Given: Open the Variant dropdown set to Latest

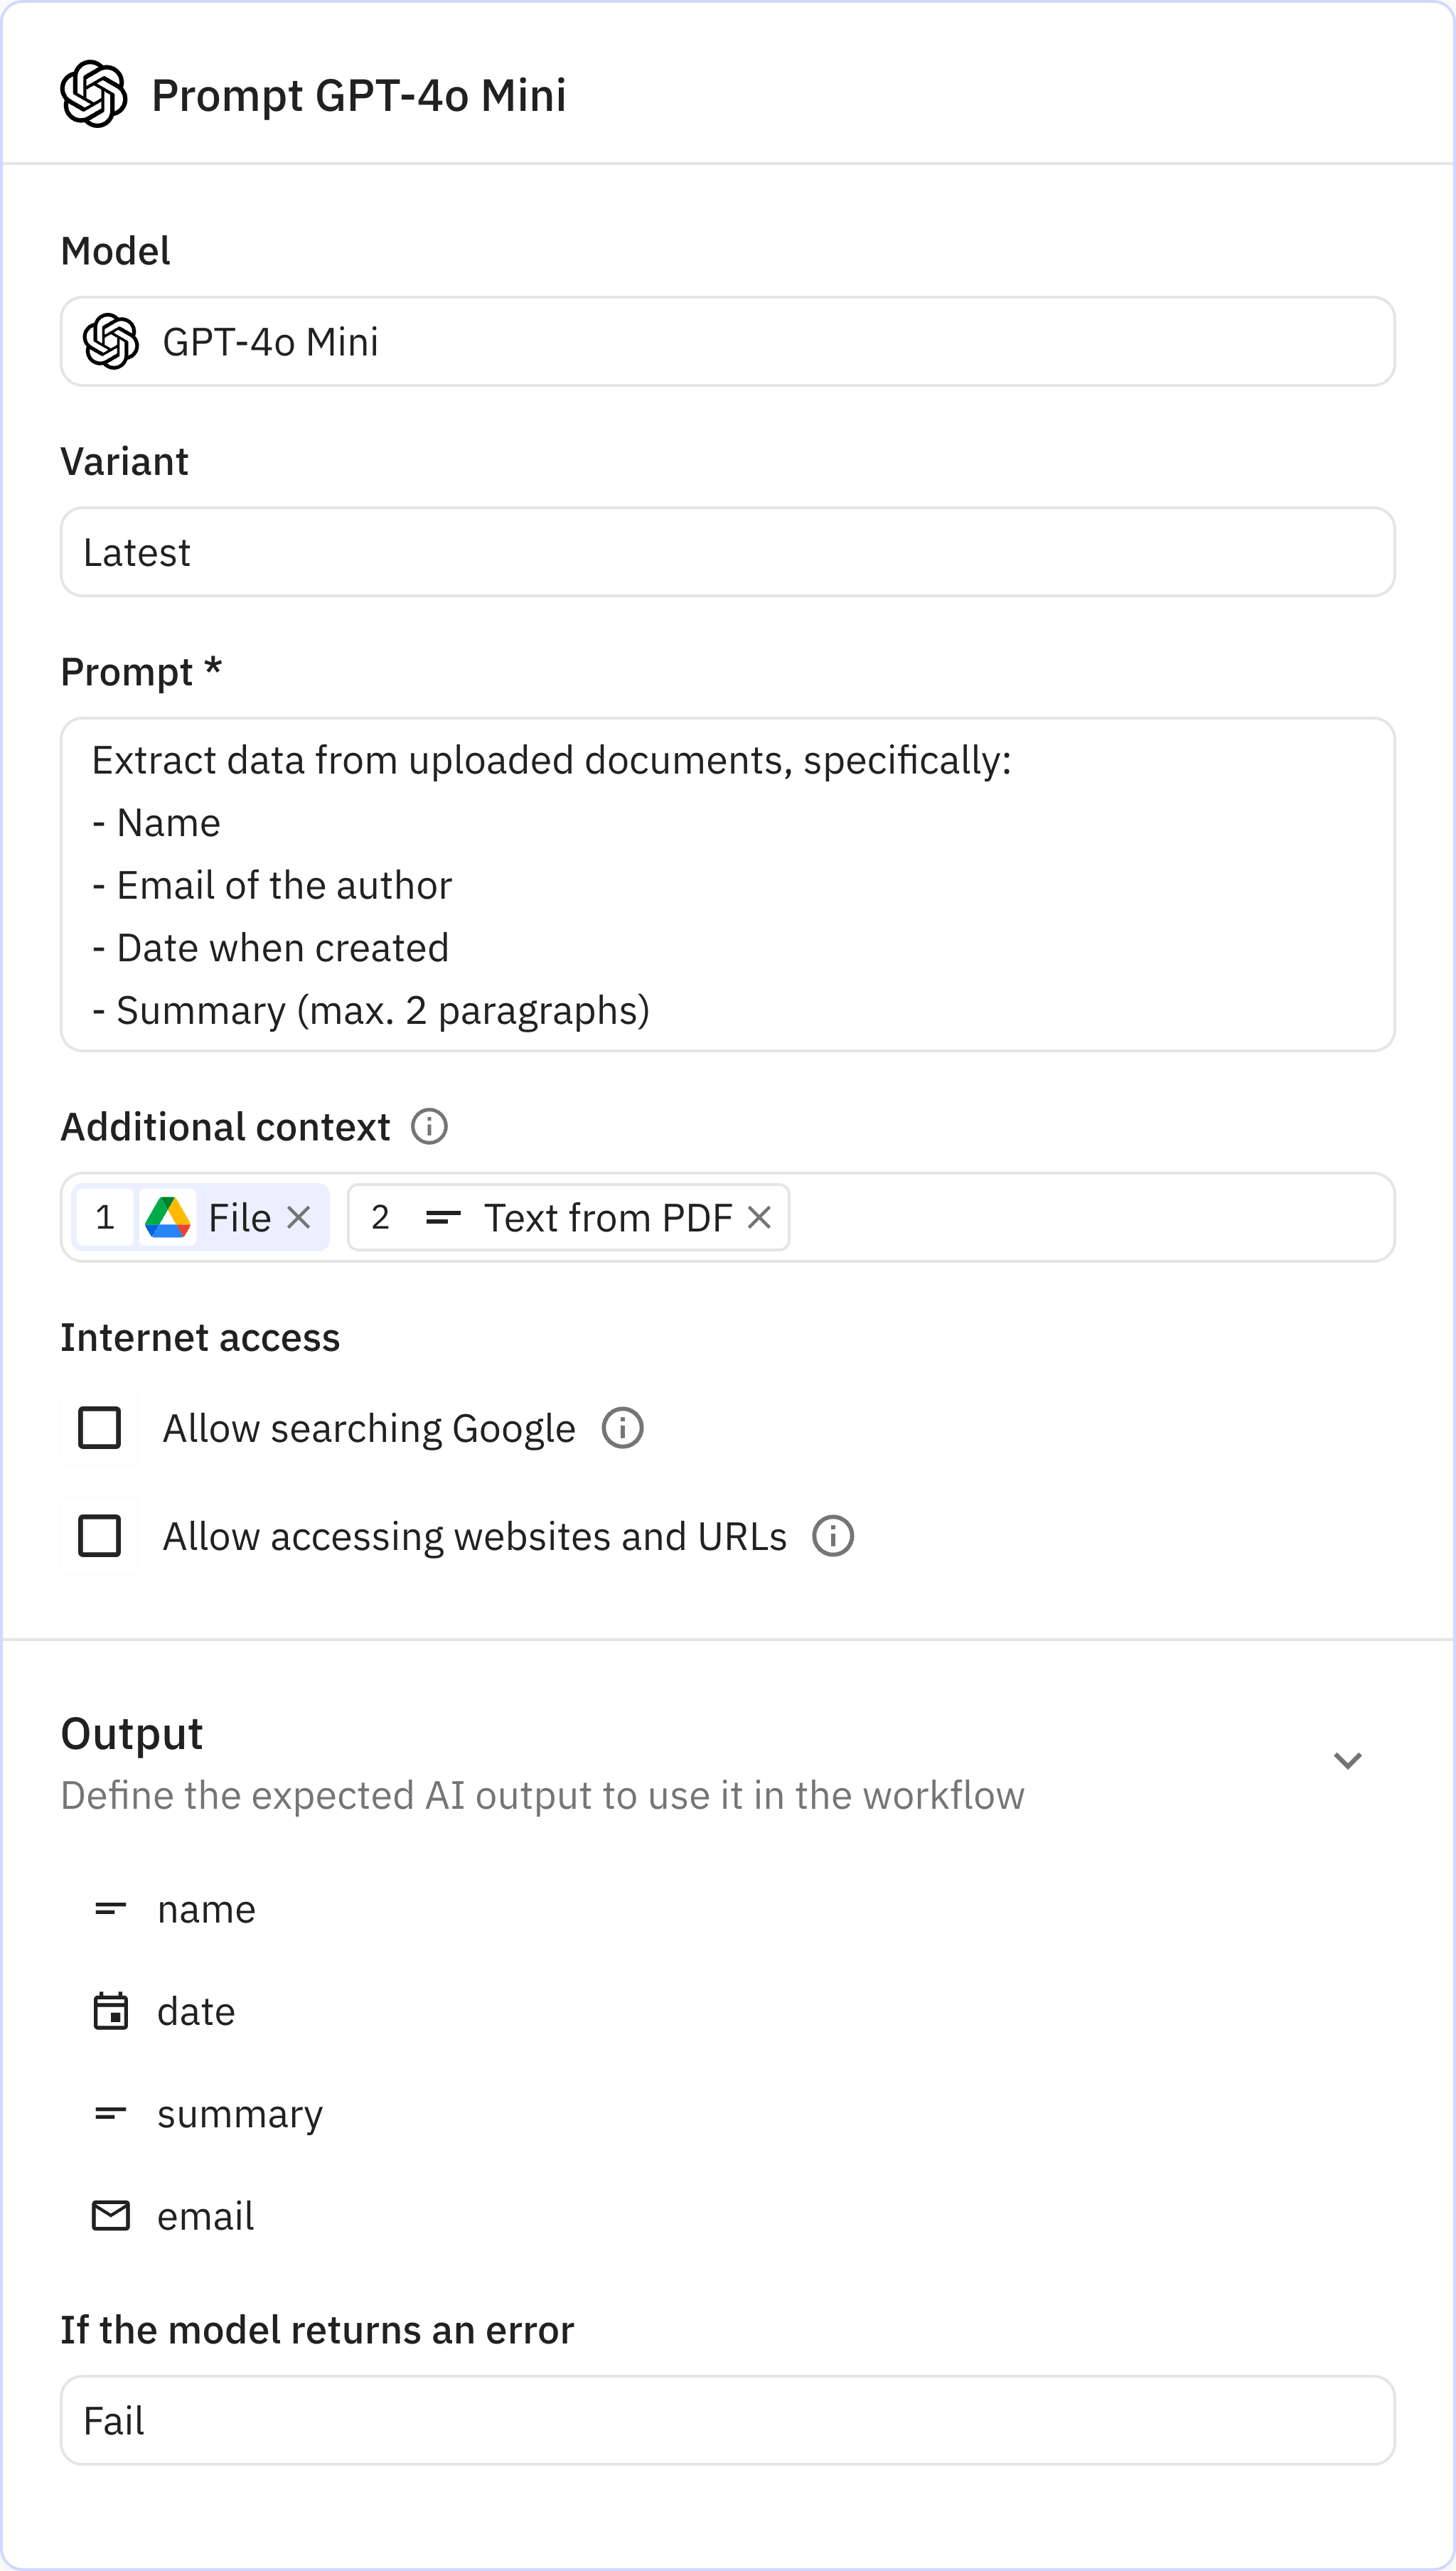Looking at the screenshot, I should coord(727,552).
